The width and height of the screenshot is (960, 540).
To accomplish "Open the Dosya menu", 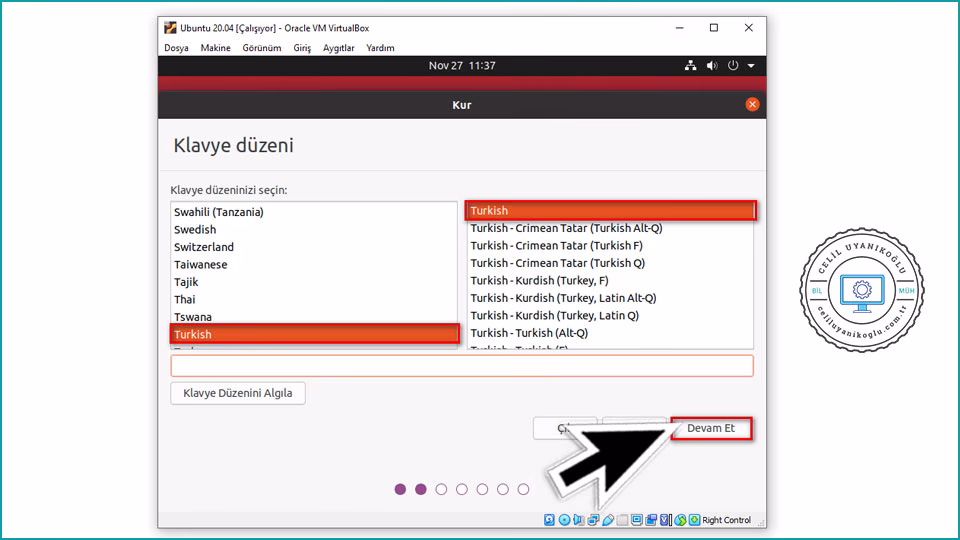I will 176,48.
